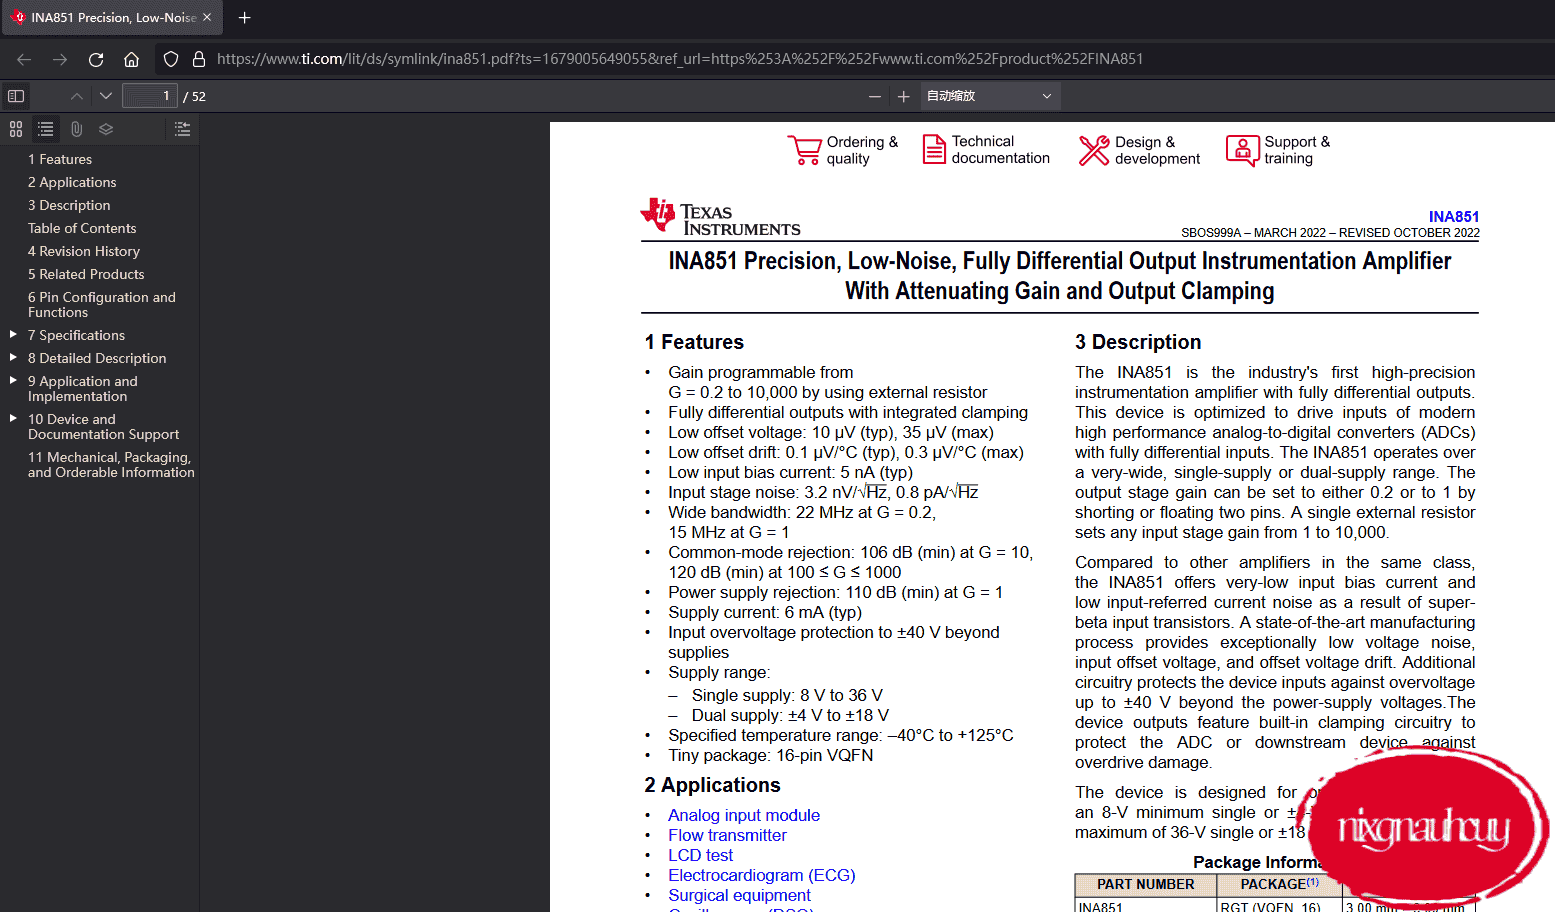
Task: Click the '/ 52' total pages label
Action: (x=194, y=97)
